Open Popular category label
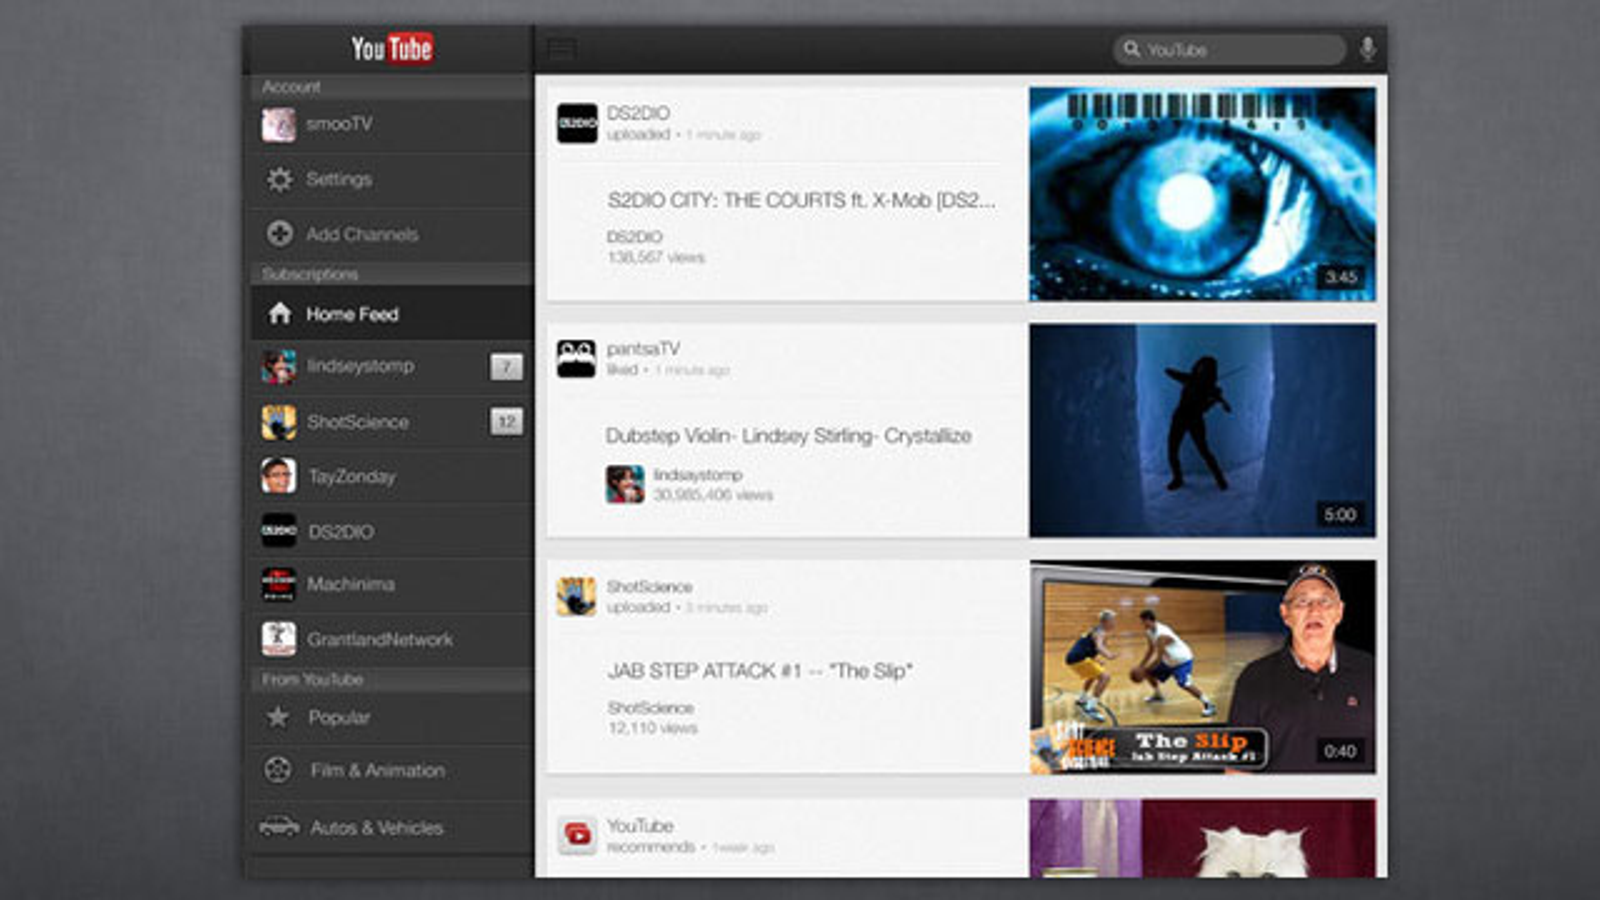 point(339,717)
